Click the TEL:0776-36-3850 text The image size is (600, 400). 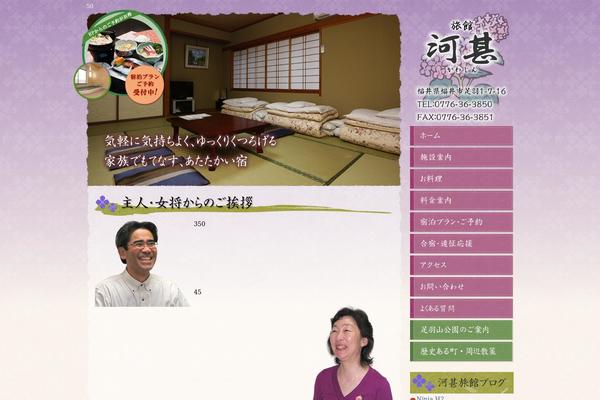pyautogui.click(x=455, y=104)
